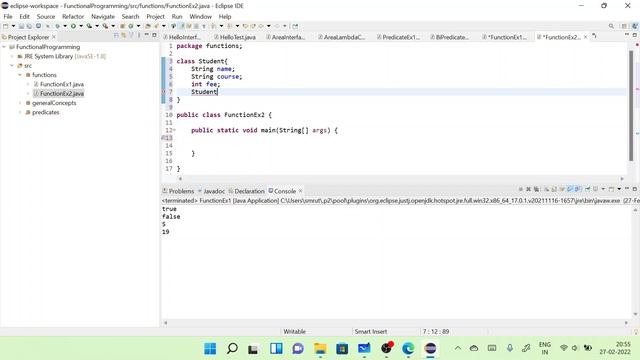Maximize the Project Explorer view
The image size is (640, 360).
(154, 36)
